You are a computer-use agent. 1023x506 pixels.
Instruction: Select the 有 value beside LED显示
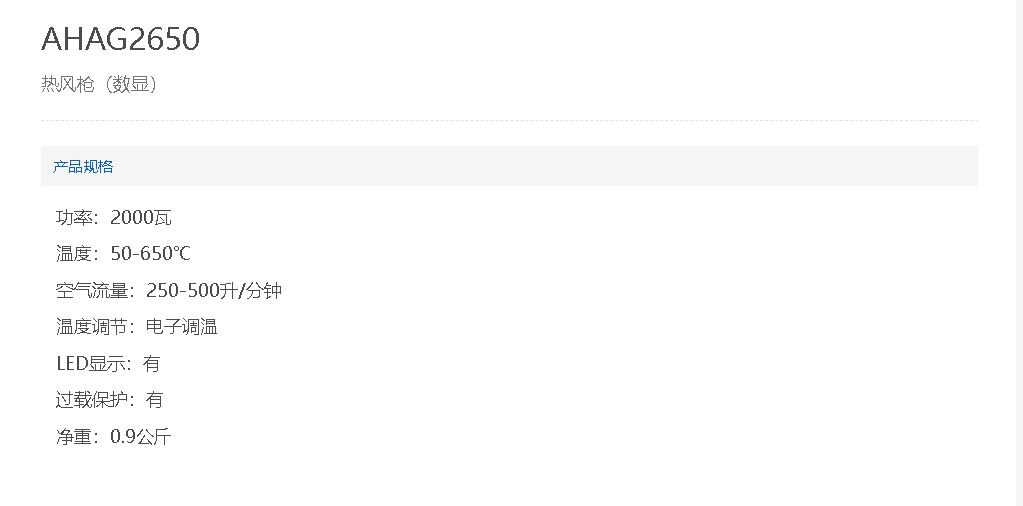(x=151, y=364)
